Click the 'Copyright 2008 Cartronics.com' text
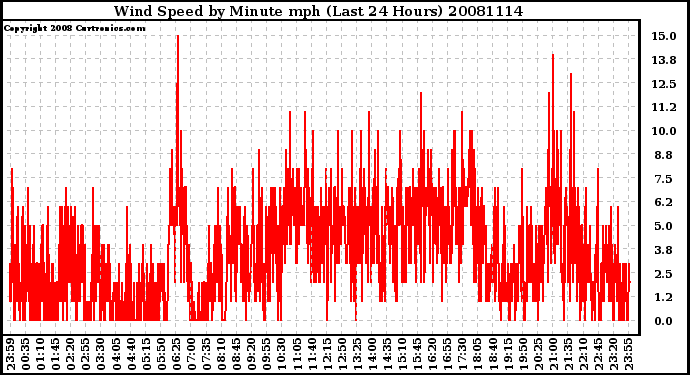 tap(74, 28)
